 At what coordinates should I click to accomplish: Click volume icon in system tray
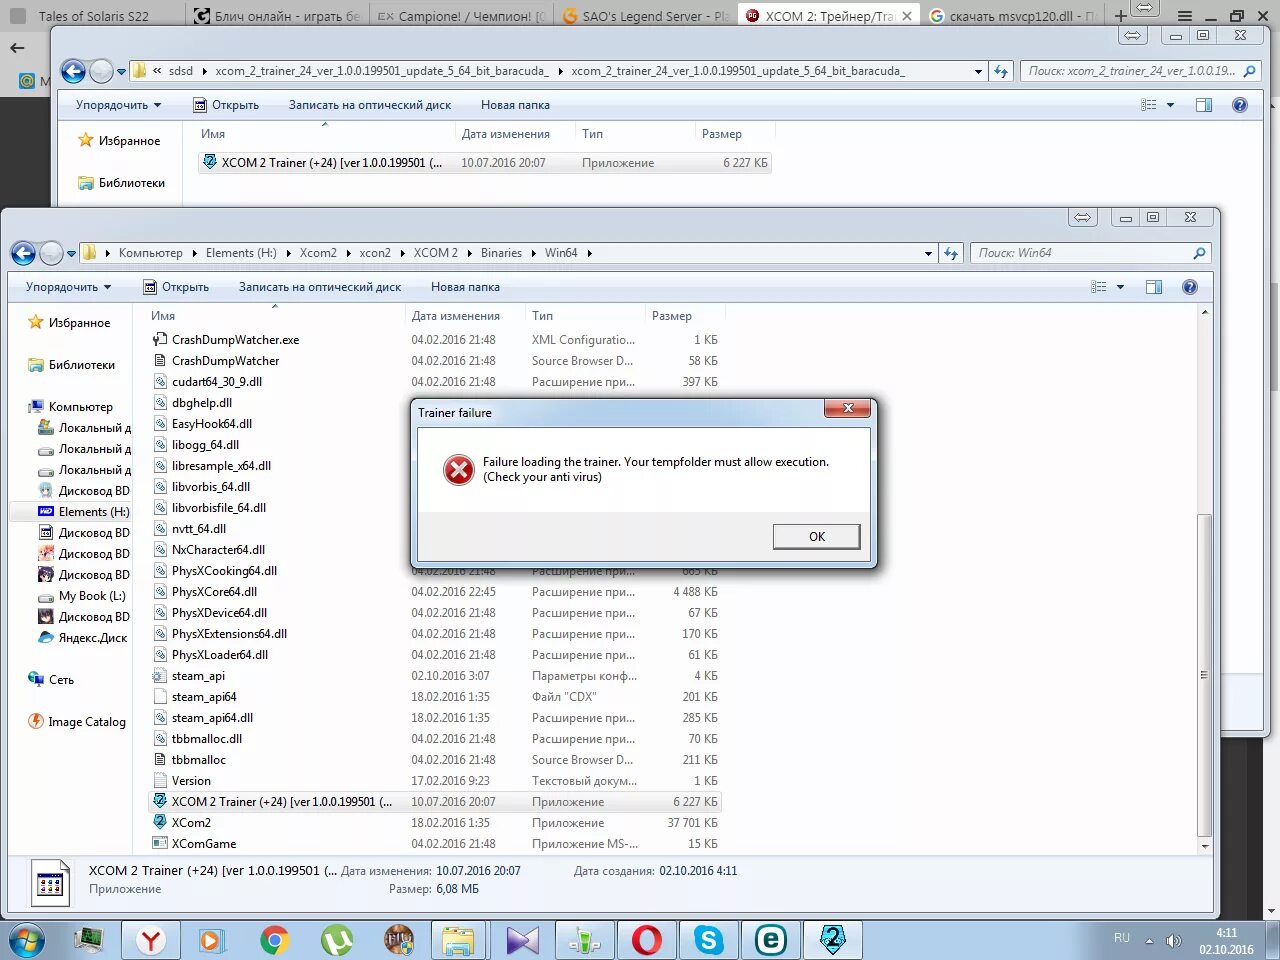point(1174,941)
